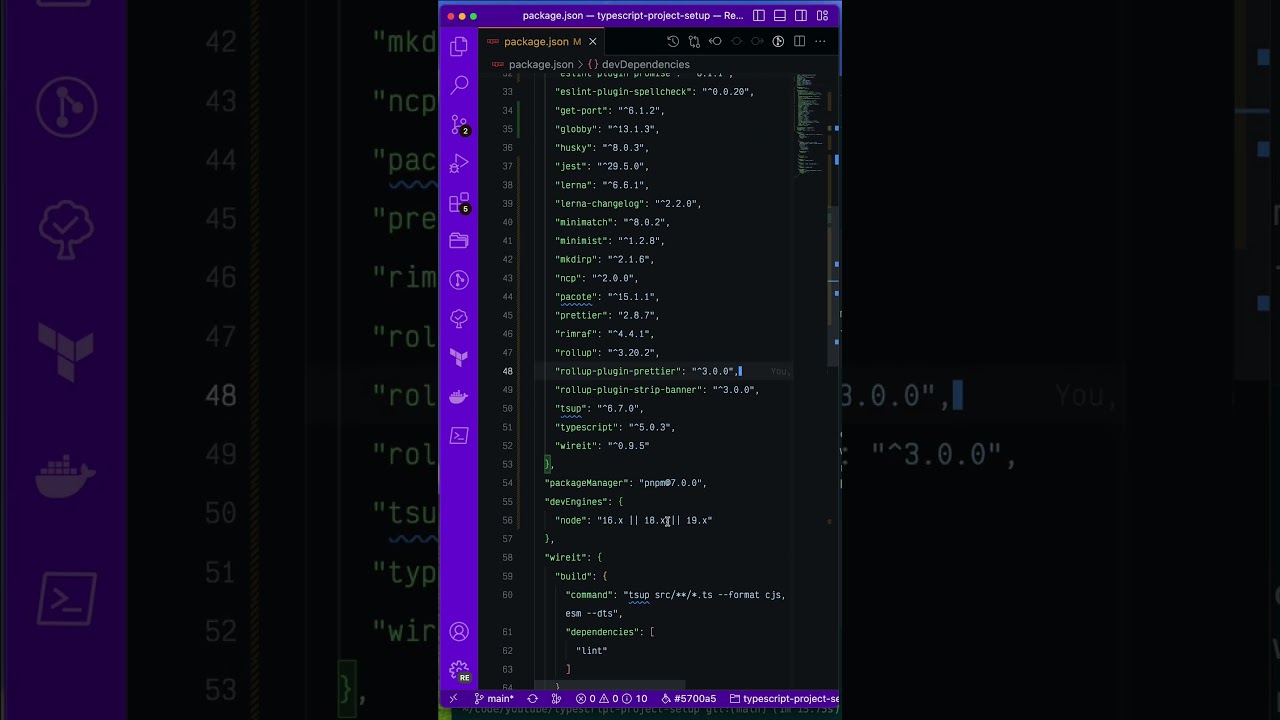This screenshot has width=1280, height=720.
Task: Click the "lerna-changelog" key on line 39
Action: pos(600,204)
